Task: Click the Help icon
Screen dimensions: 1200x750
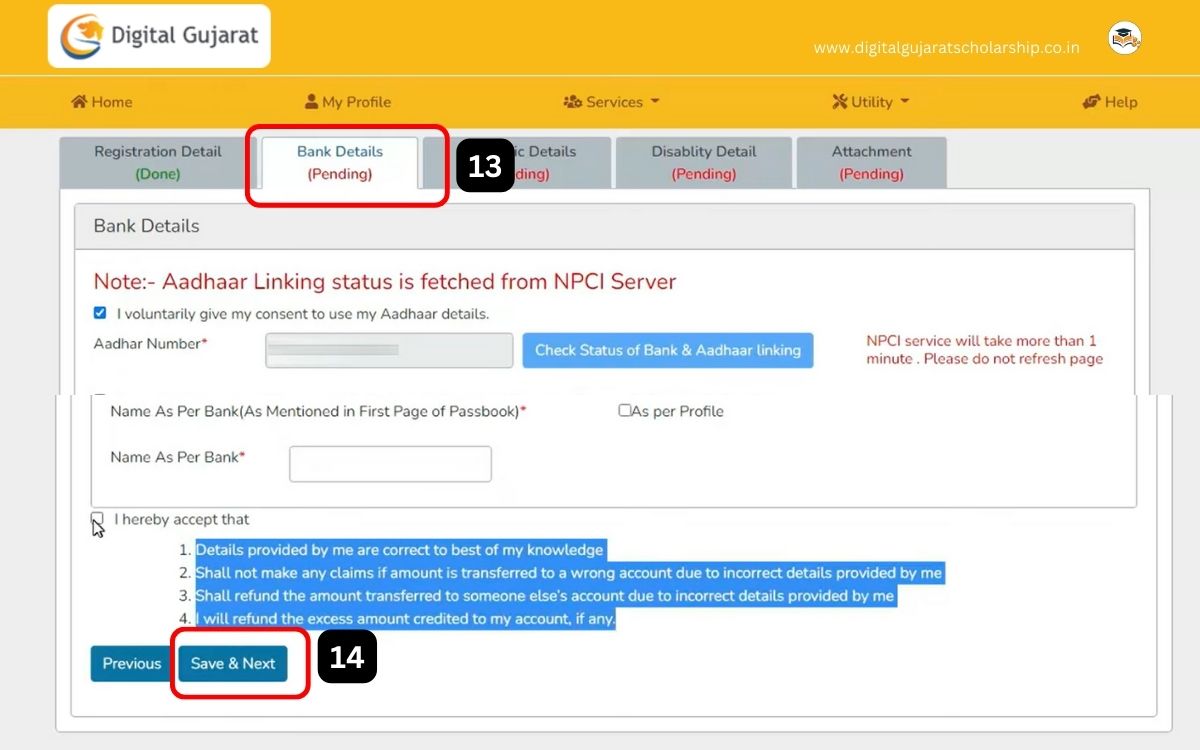Action: tap(1093, 101)
